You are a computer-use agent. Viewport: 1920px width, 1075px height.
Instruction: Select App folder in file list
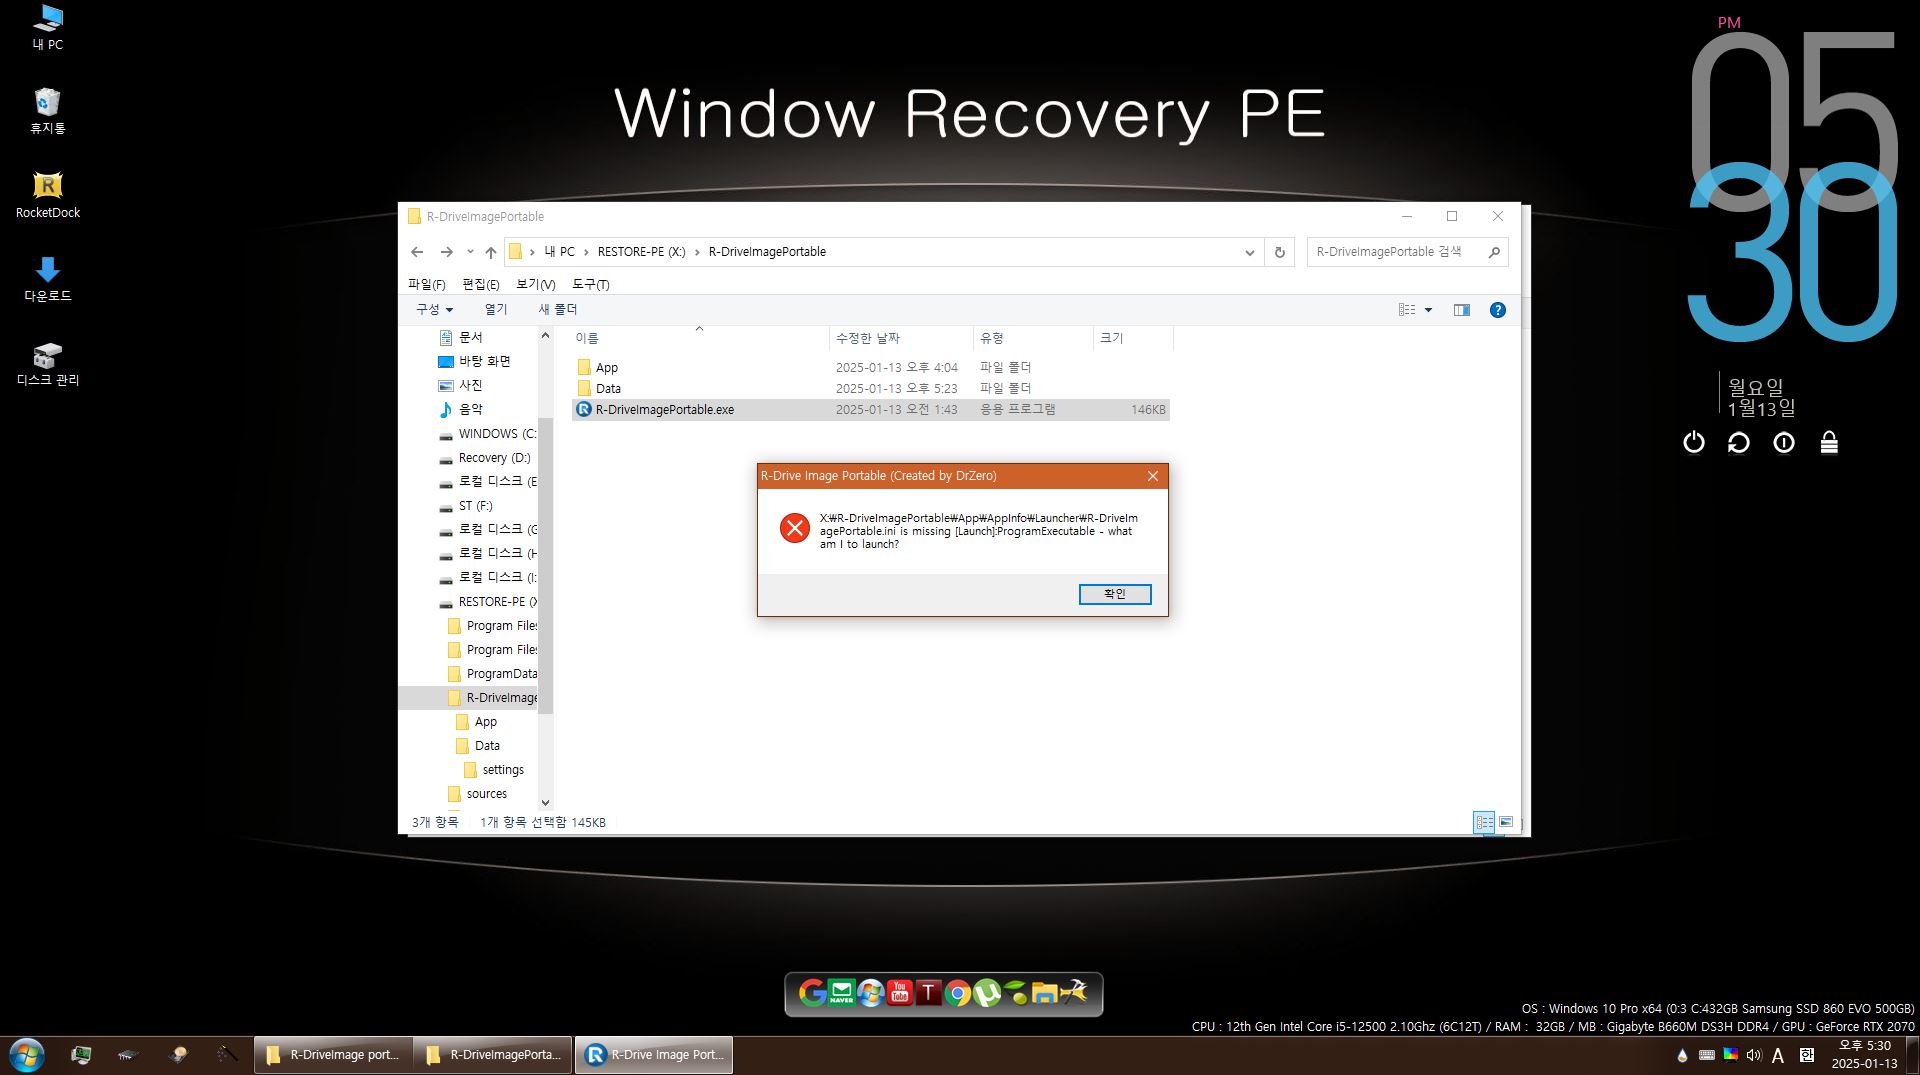(x=871, y=368)
